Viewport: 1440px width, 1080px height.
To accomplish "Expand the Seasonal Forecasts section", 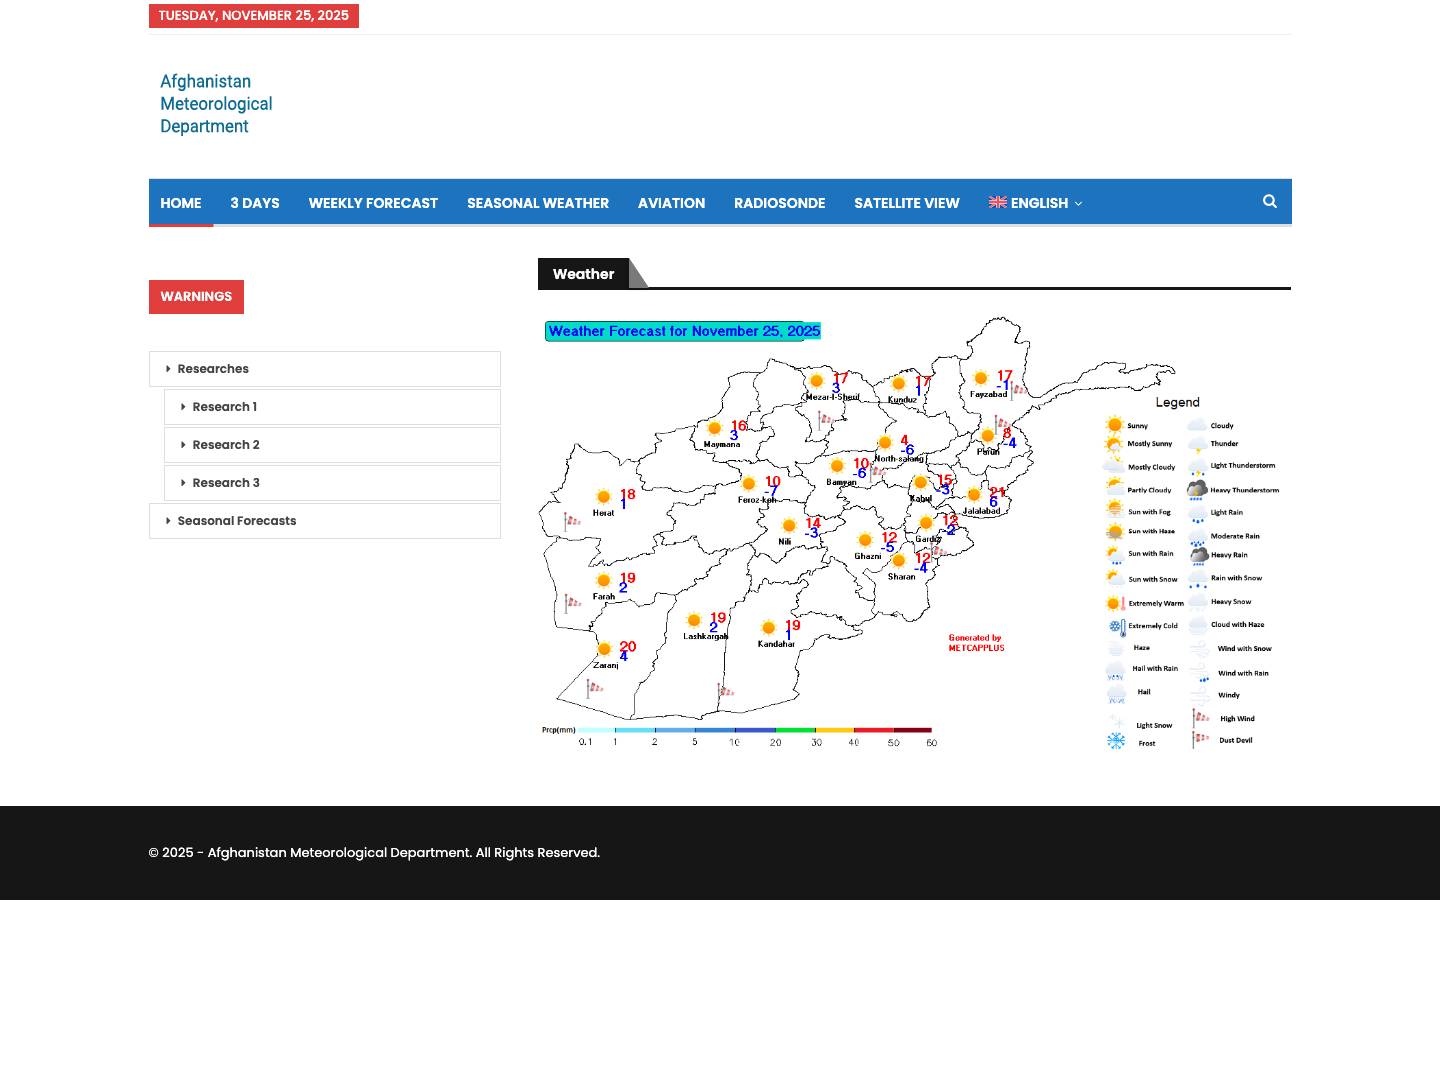I will (x=237, y=520).
